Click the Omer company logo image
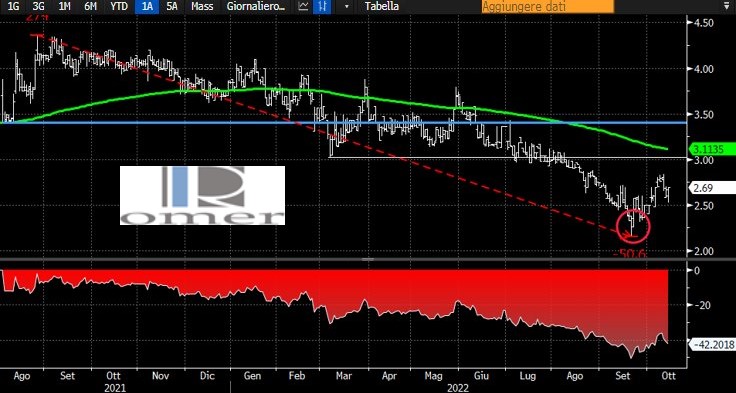Screen dimensions: 736x393 [202, 195]
